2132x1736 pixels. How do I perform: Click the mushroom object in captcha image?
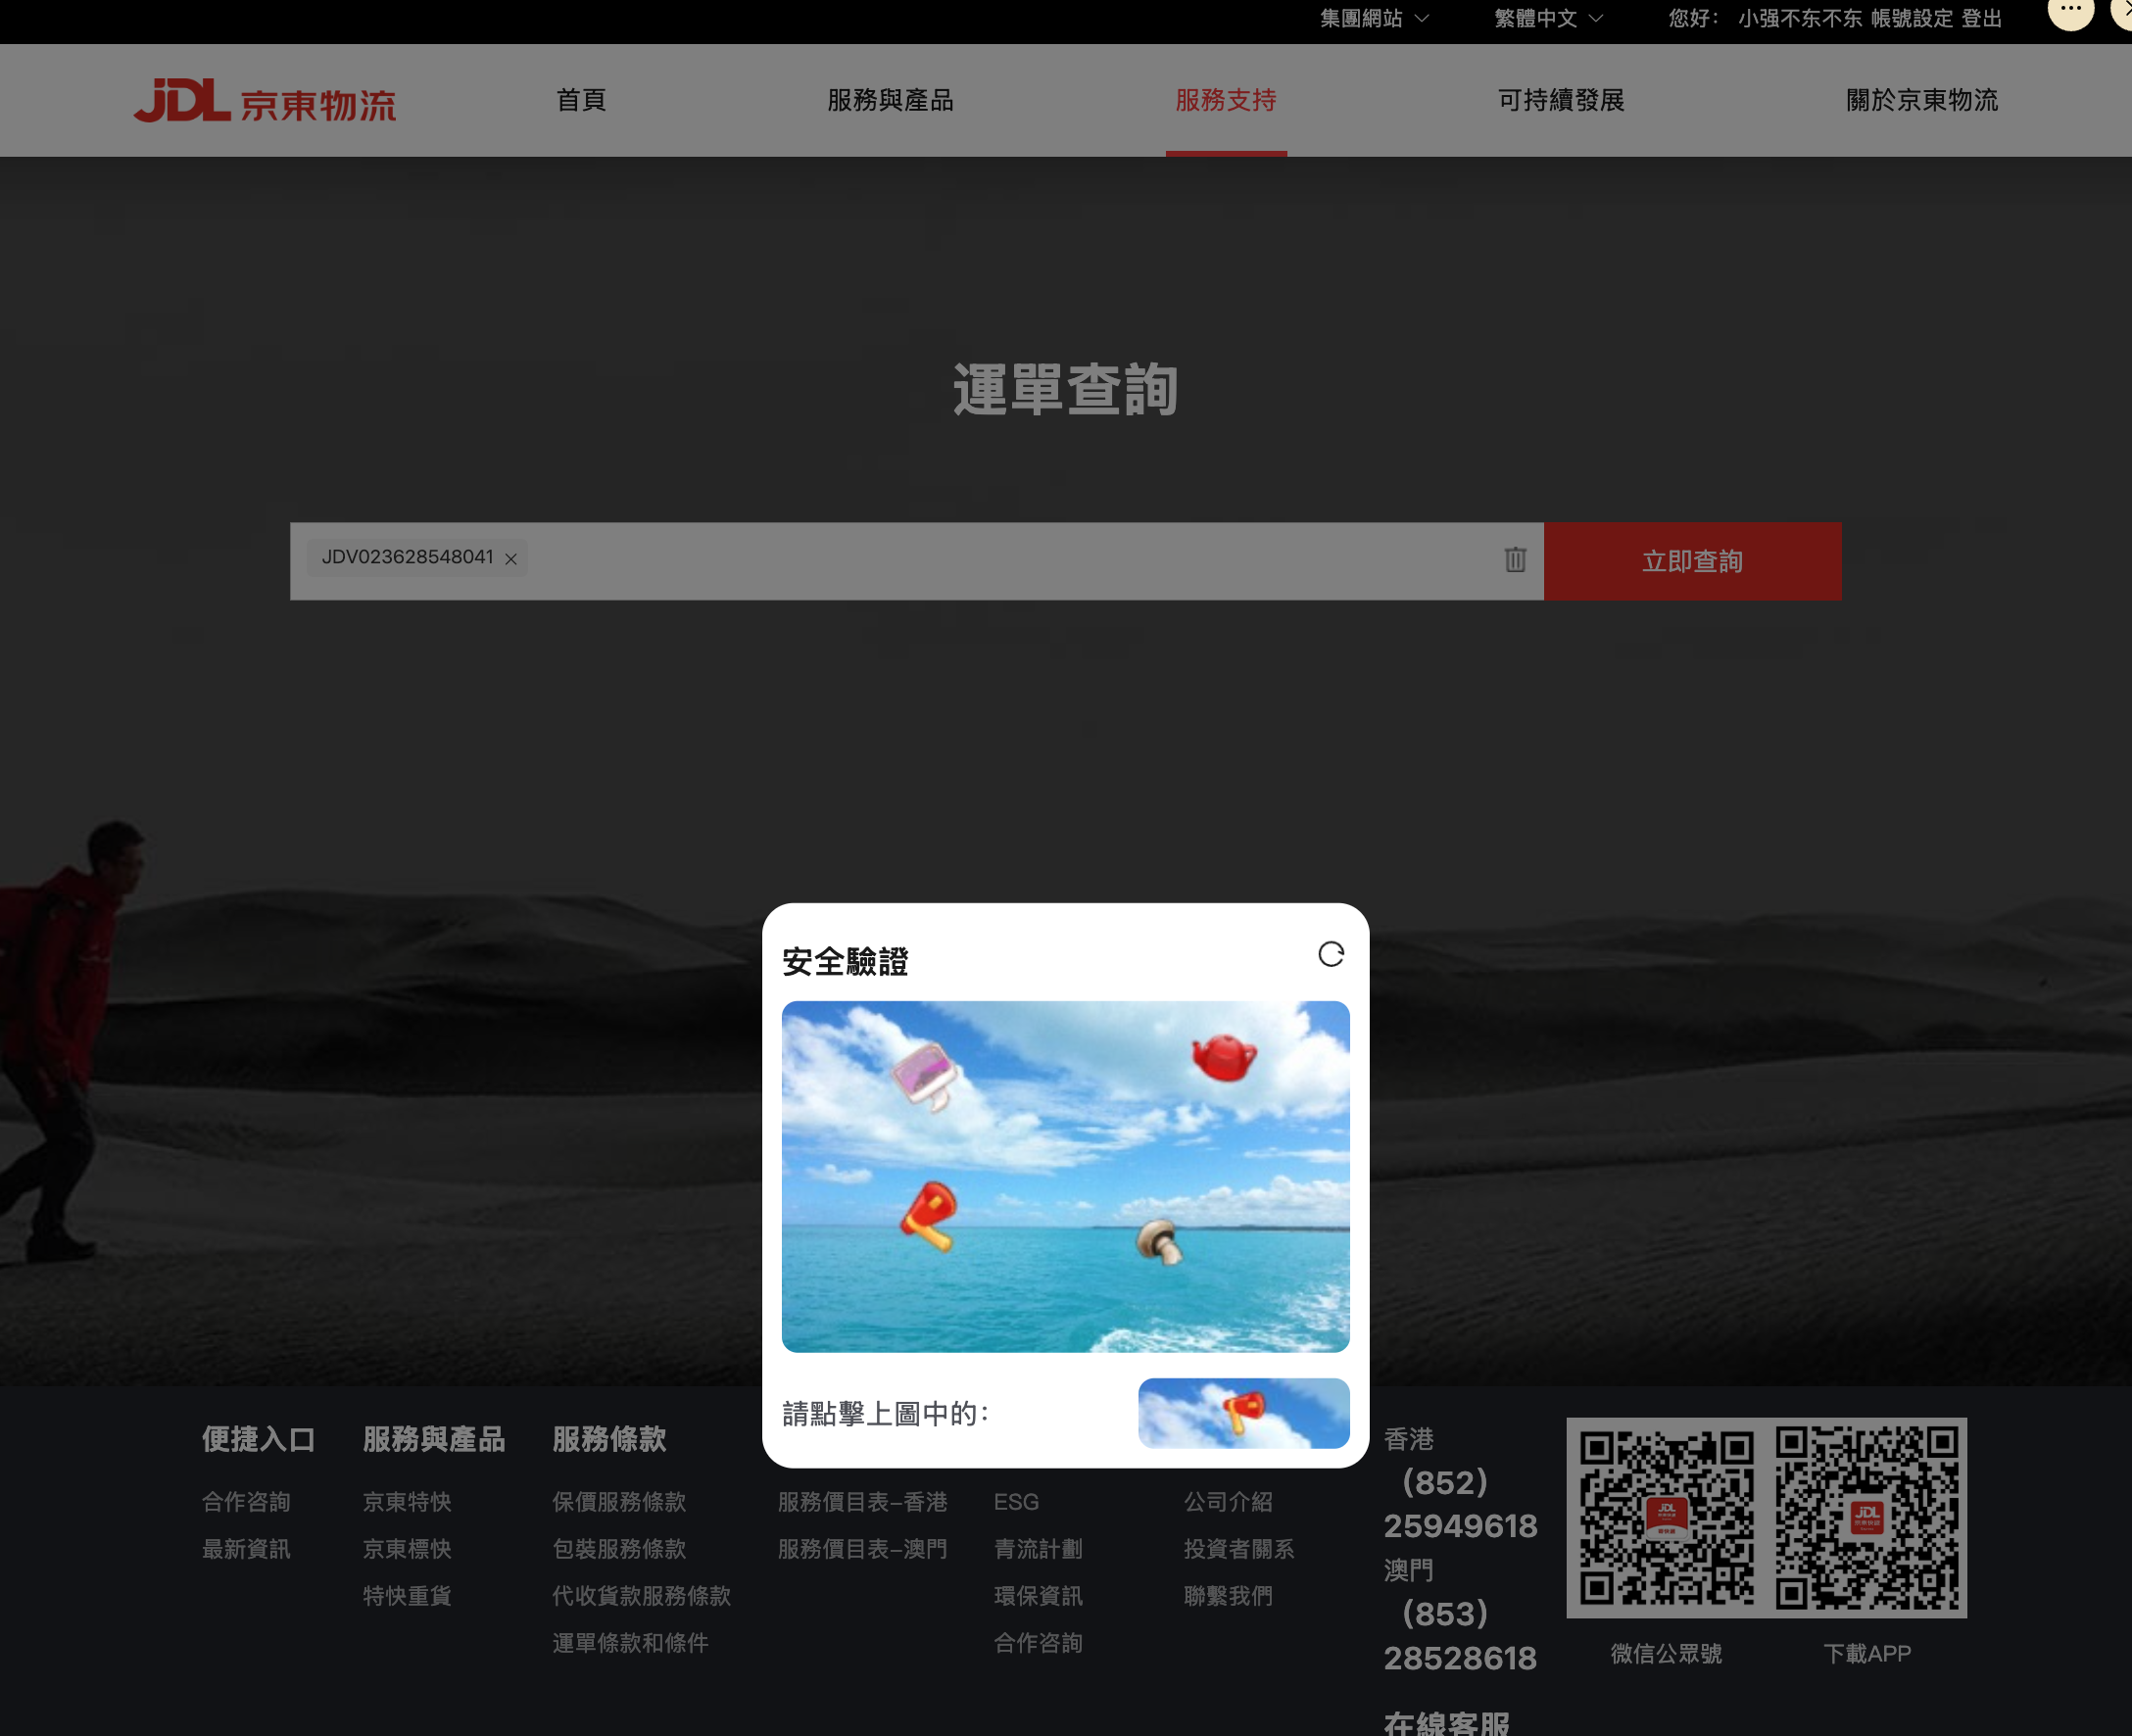click(1159, 1240)
